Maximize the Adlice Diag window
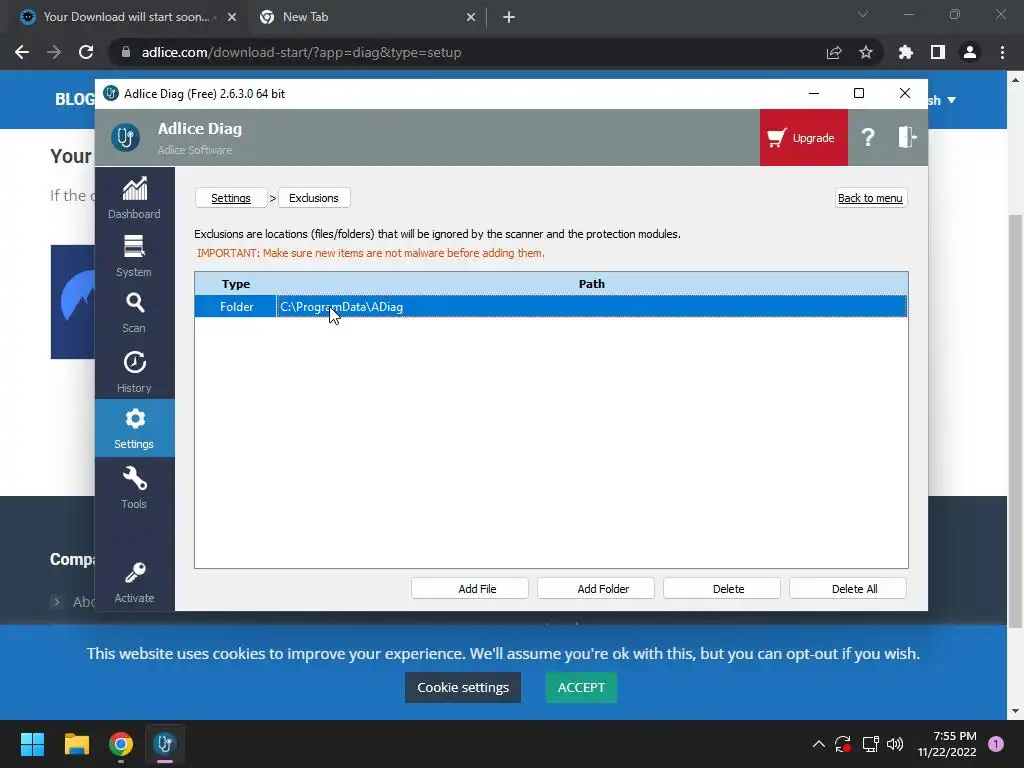Screen dimensions: 1024x768 [859, 93]
